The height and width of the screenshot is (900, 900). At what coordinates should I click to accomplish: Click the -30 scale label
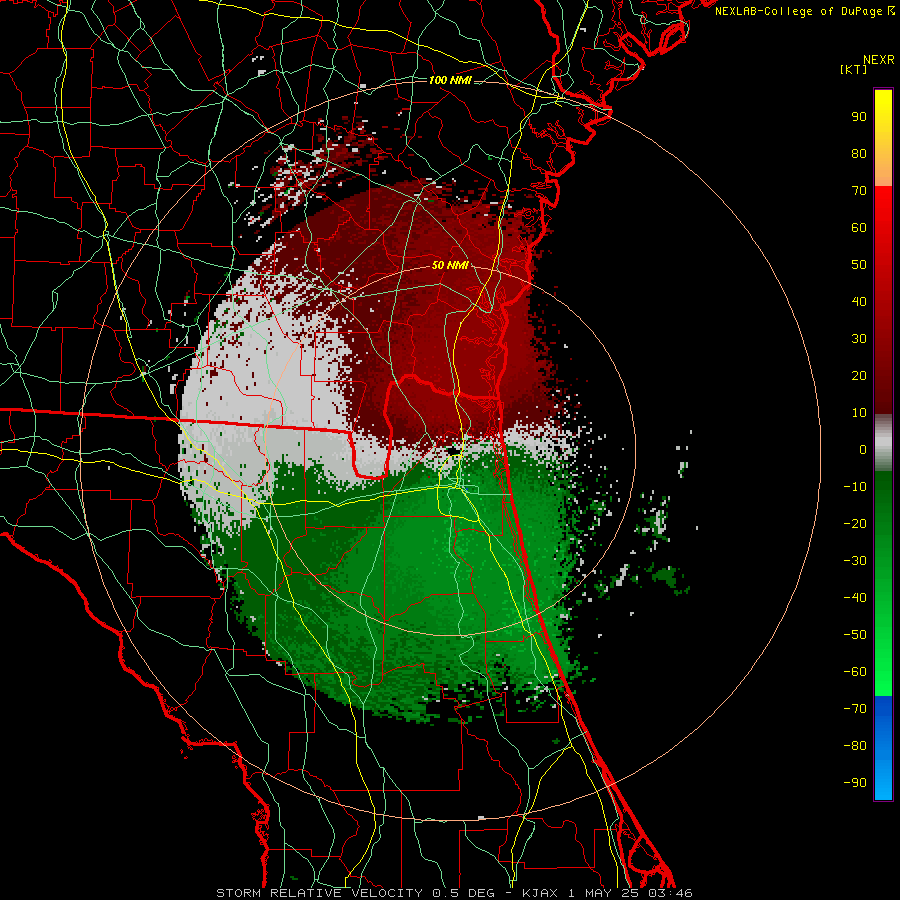click(855, 561)
